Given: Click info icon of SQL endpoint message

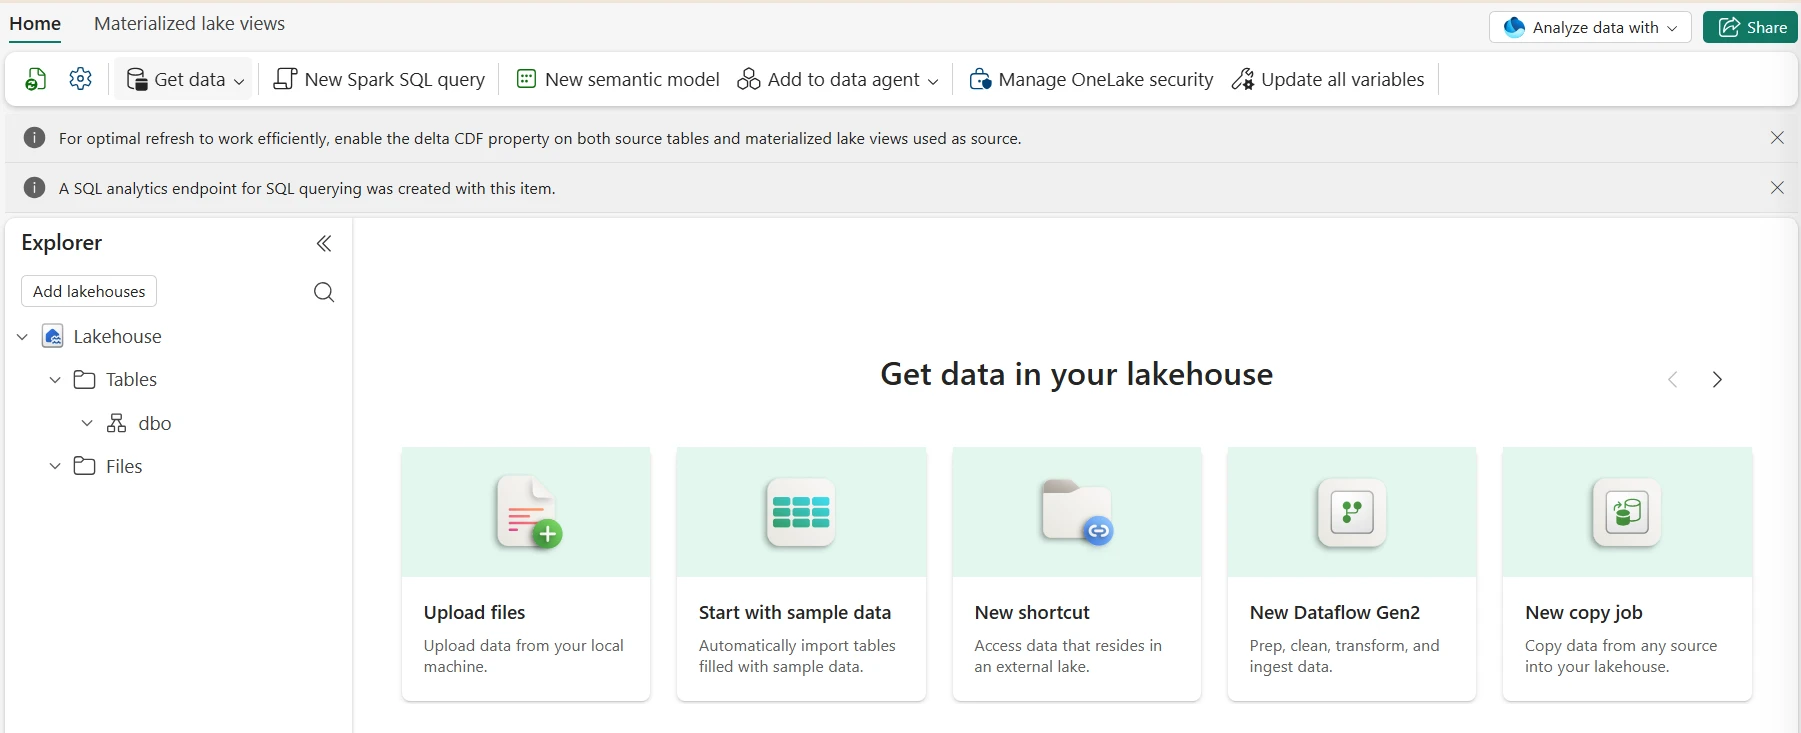Looking at the screenshot, I should [34, 188].
